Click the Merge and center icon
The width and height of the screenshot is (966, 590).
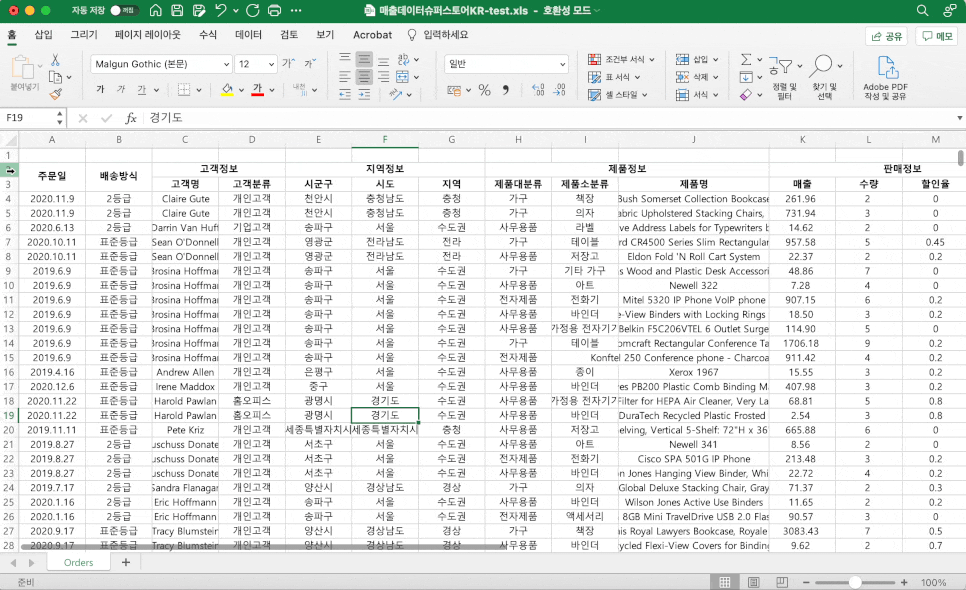(403, 77)
